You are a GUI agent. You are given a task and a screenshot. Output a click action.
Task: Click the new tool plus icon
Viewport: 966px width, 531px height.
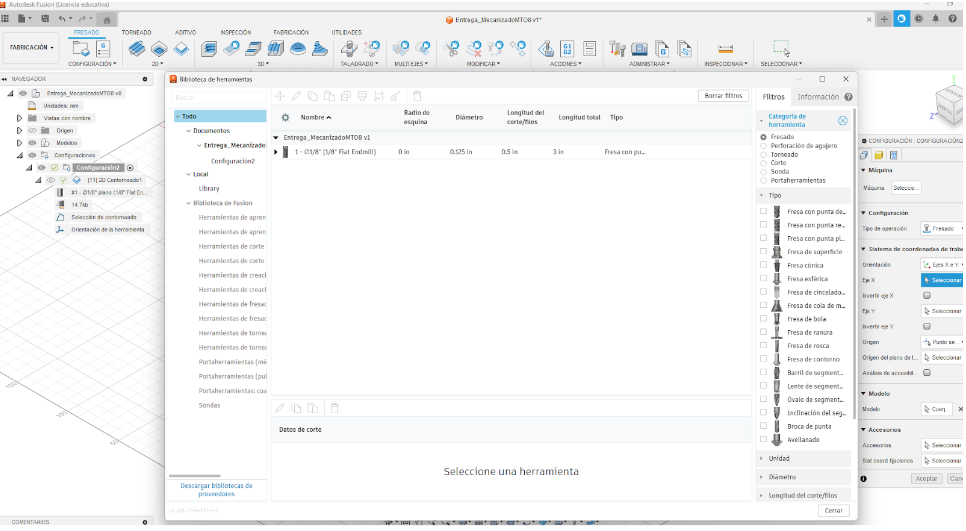click(280, 96)
